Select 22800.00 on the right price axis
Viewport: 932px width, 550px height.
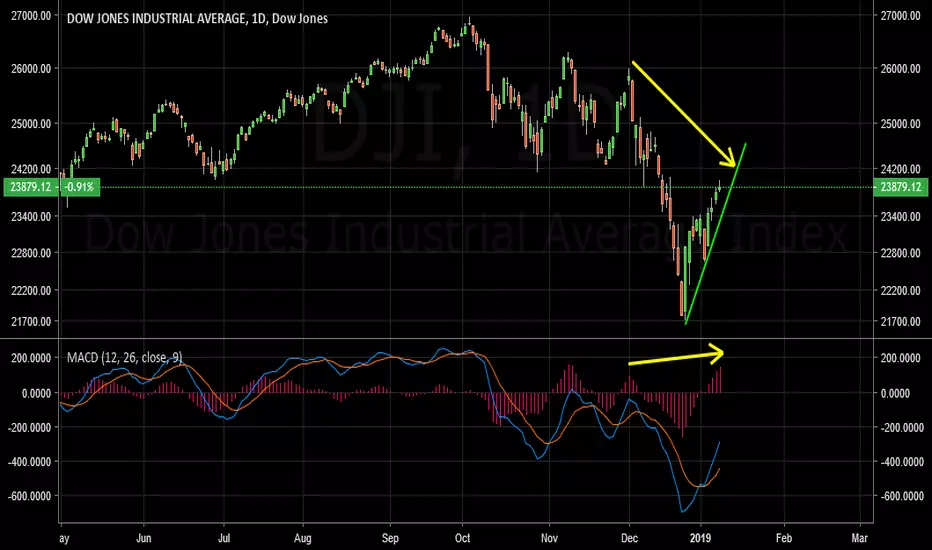coord(900,253)
